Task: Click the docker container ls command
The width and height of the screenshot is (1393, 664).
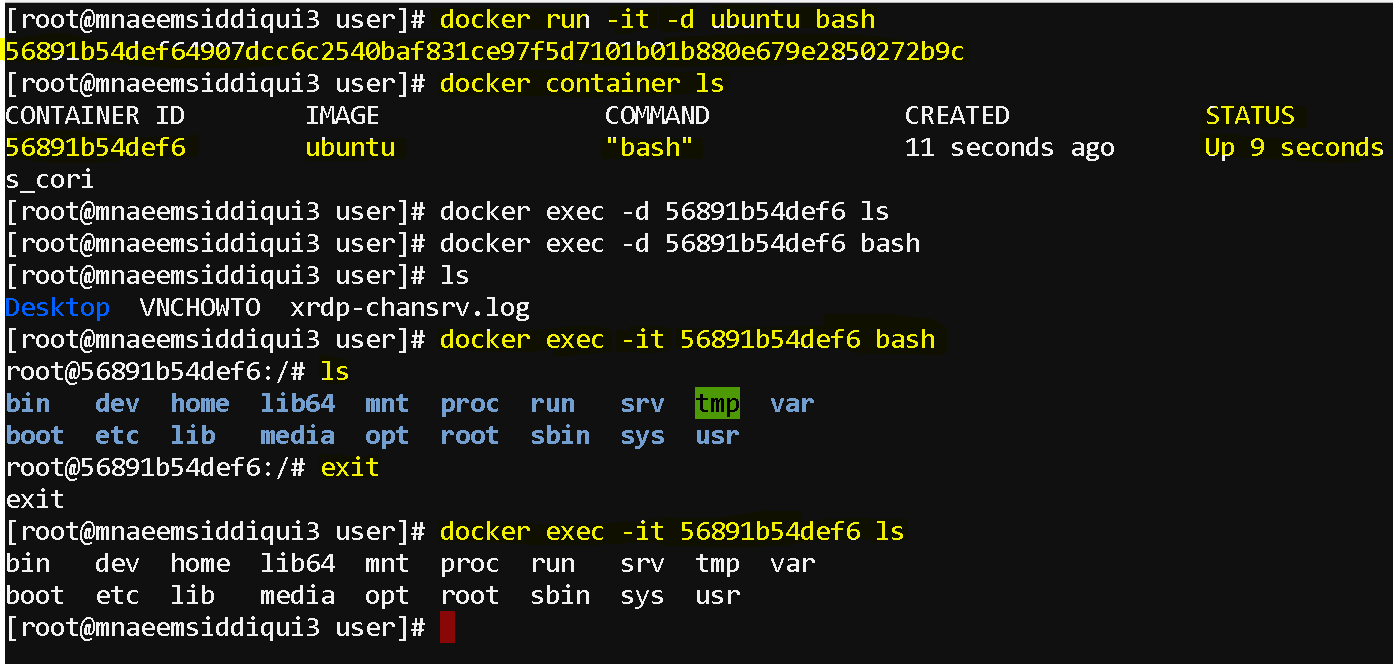Action: click(582, 83)
